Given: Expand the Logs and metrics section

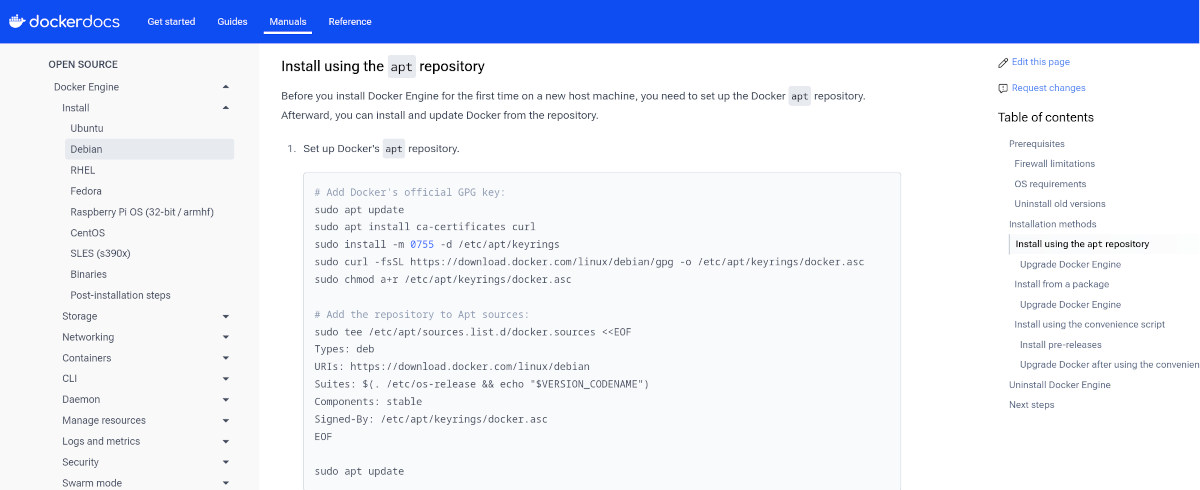Looking at the screenshot, I should pyautogui.click(x=226, y=441).
